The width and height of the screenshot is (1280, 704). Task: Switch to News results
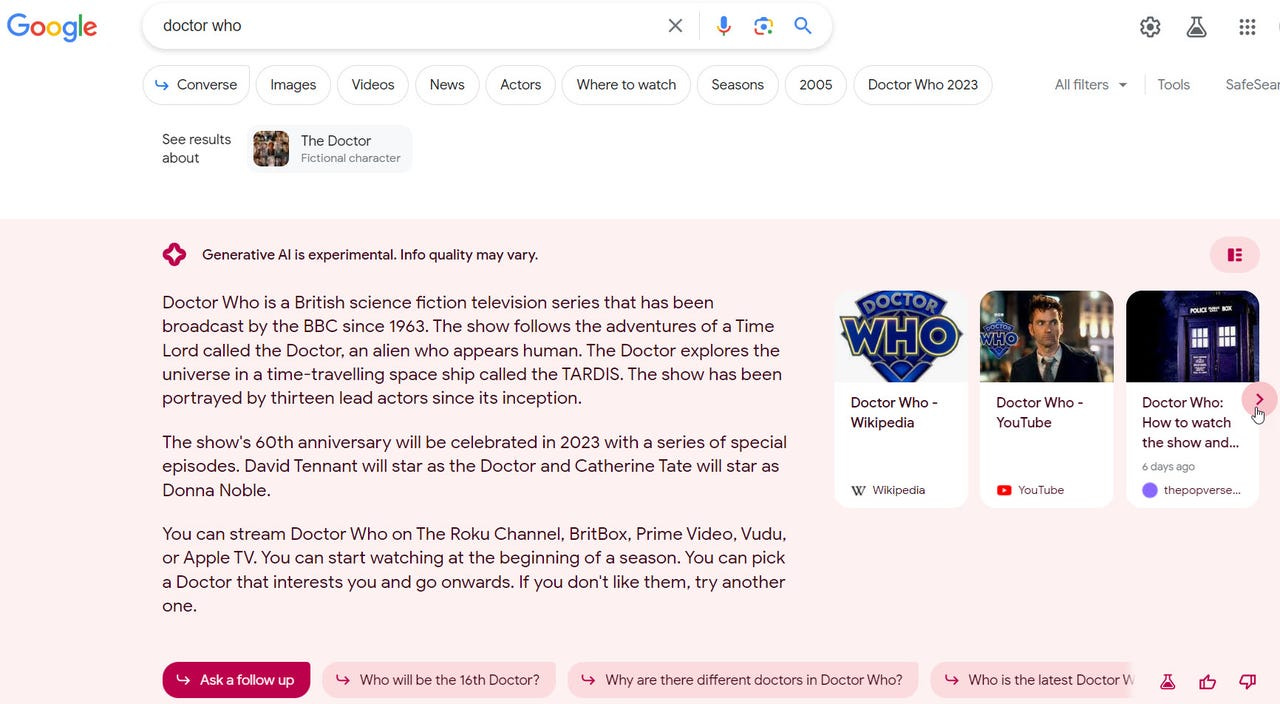click(447, 85)
